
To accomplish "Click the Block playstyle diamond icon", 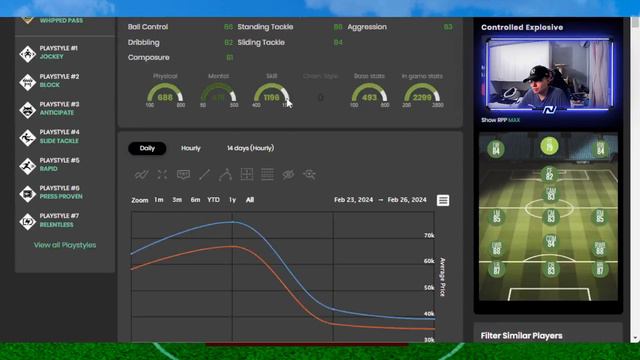I will (27, 82).
